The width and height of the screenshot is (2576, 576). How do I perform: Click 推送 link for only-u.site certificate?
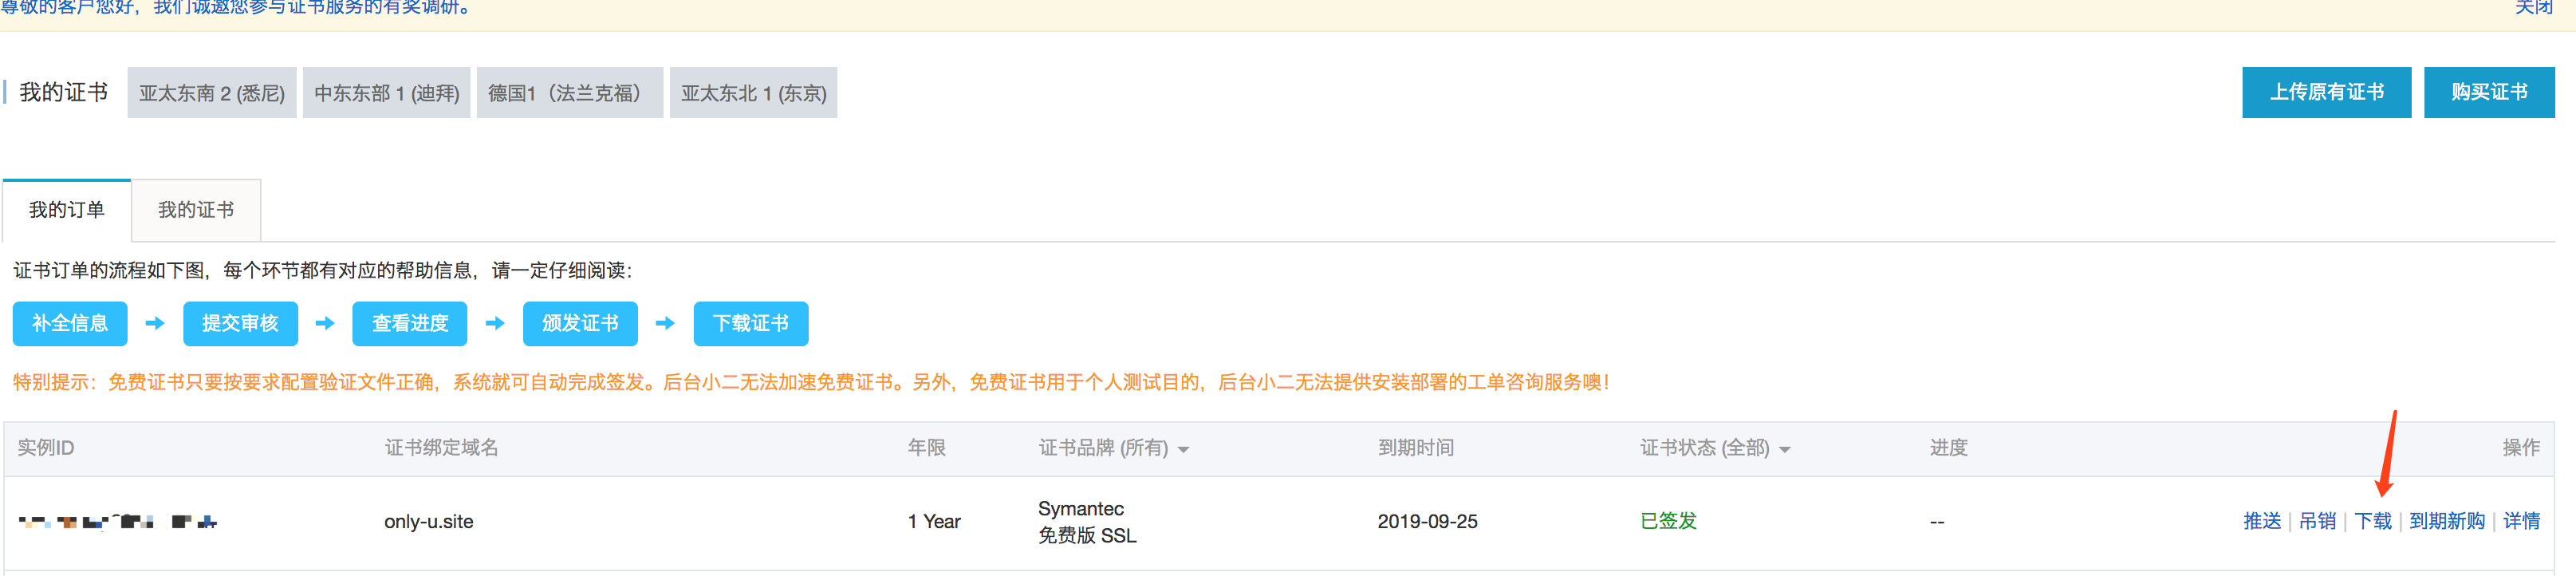(2261, 521)
